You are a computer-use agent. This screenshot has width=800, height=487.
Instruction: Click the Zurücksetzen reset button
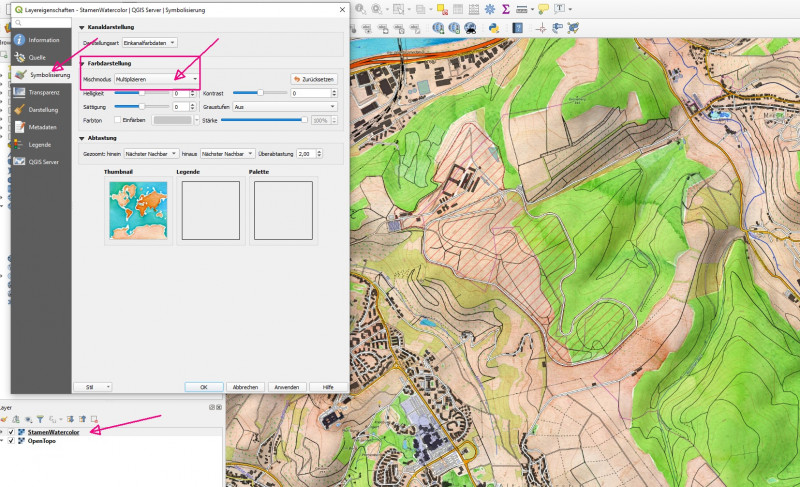pyautogui.click(x=313, y=78)
